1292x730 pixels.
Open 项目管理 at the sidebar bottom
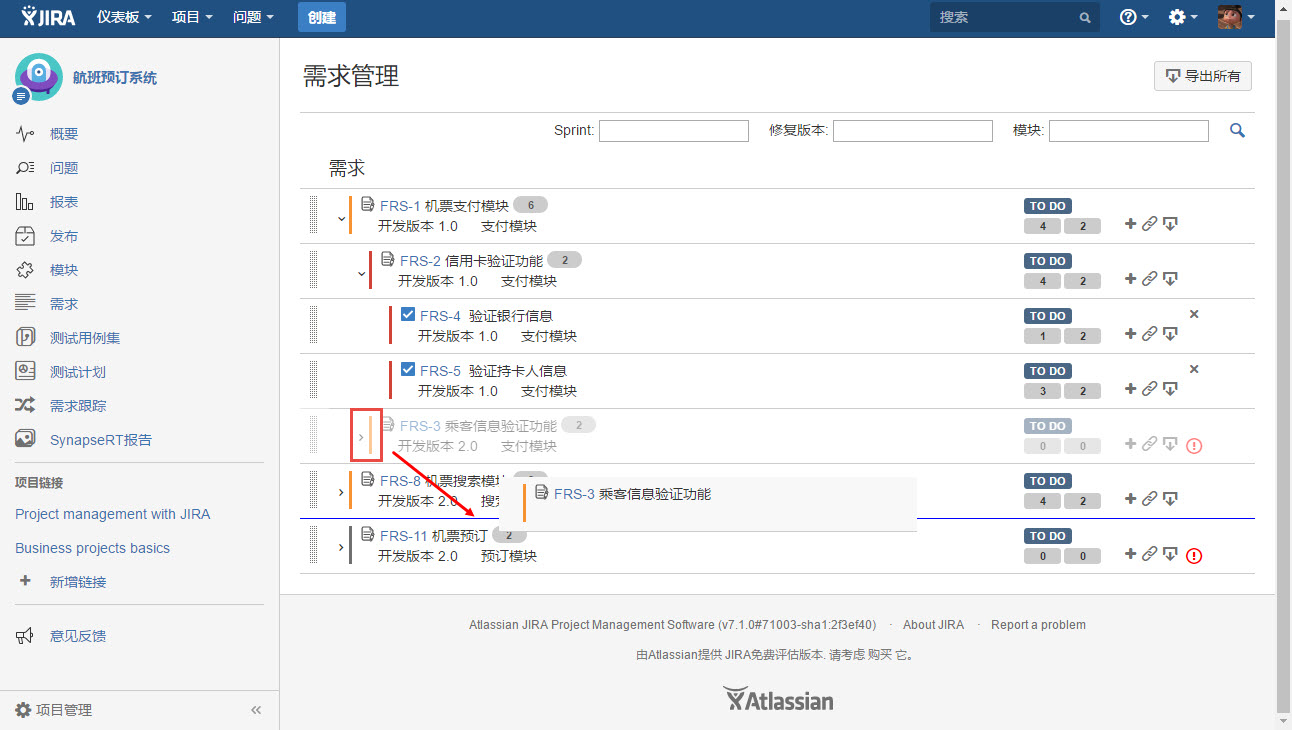click(64, 710)
